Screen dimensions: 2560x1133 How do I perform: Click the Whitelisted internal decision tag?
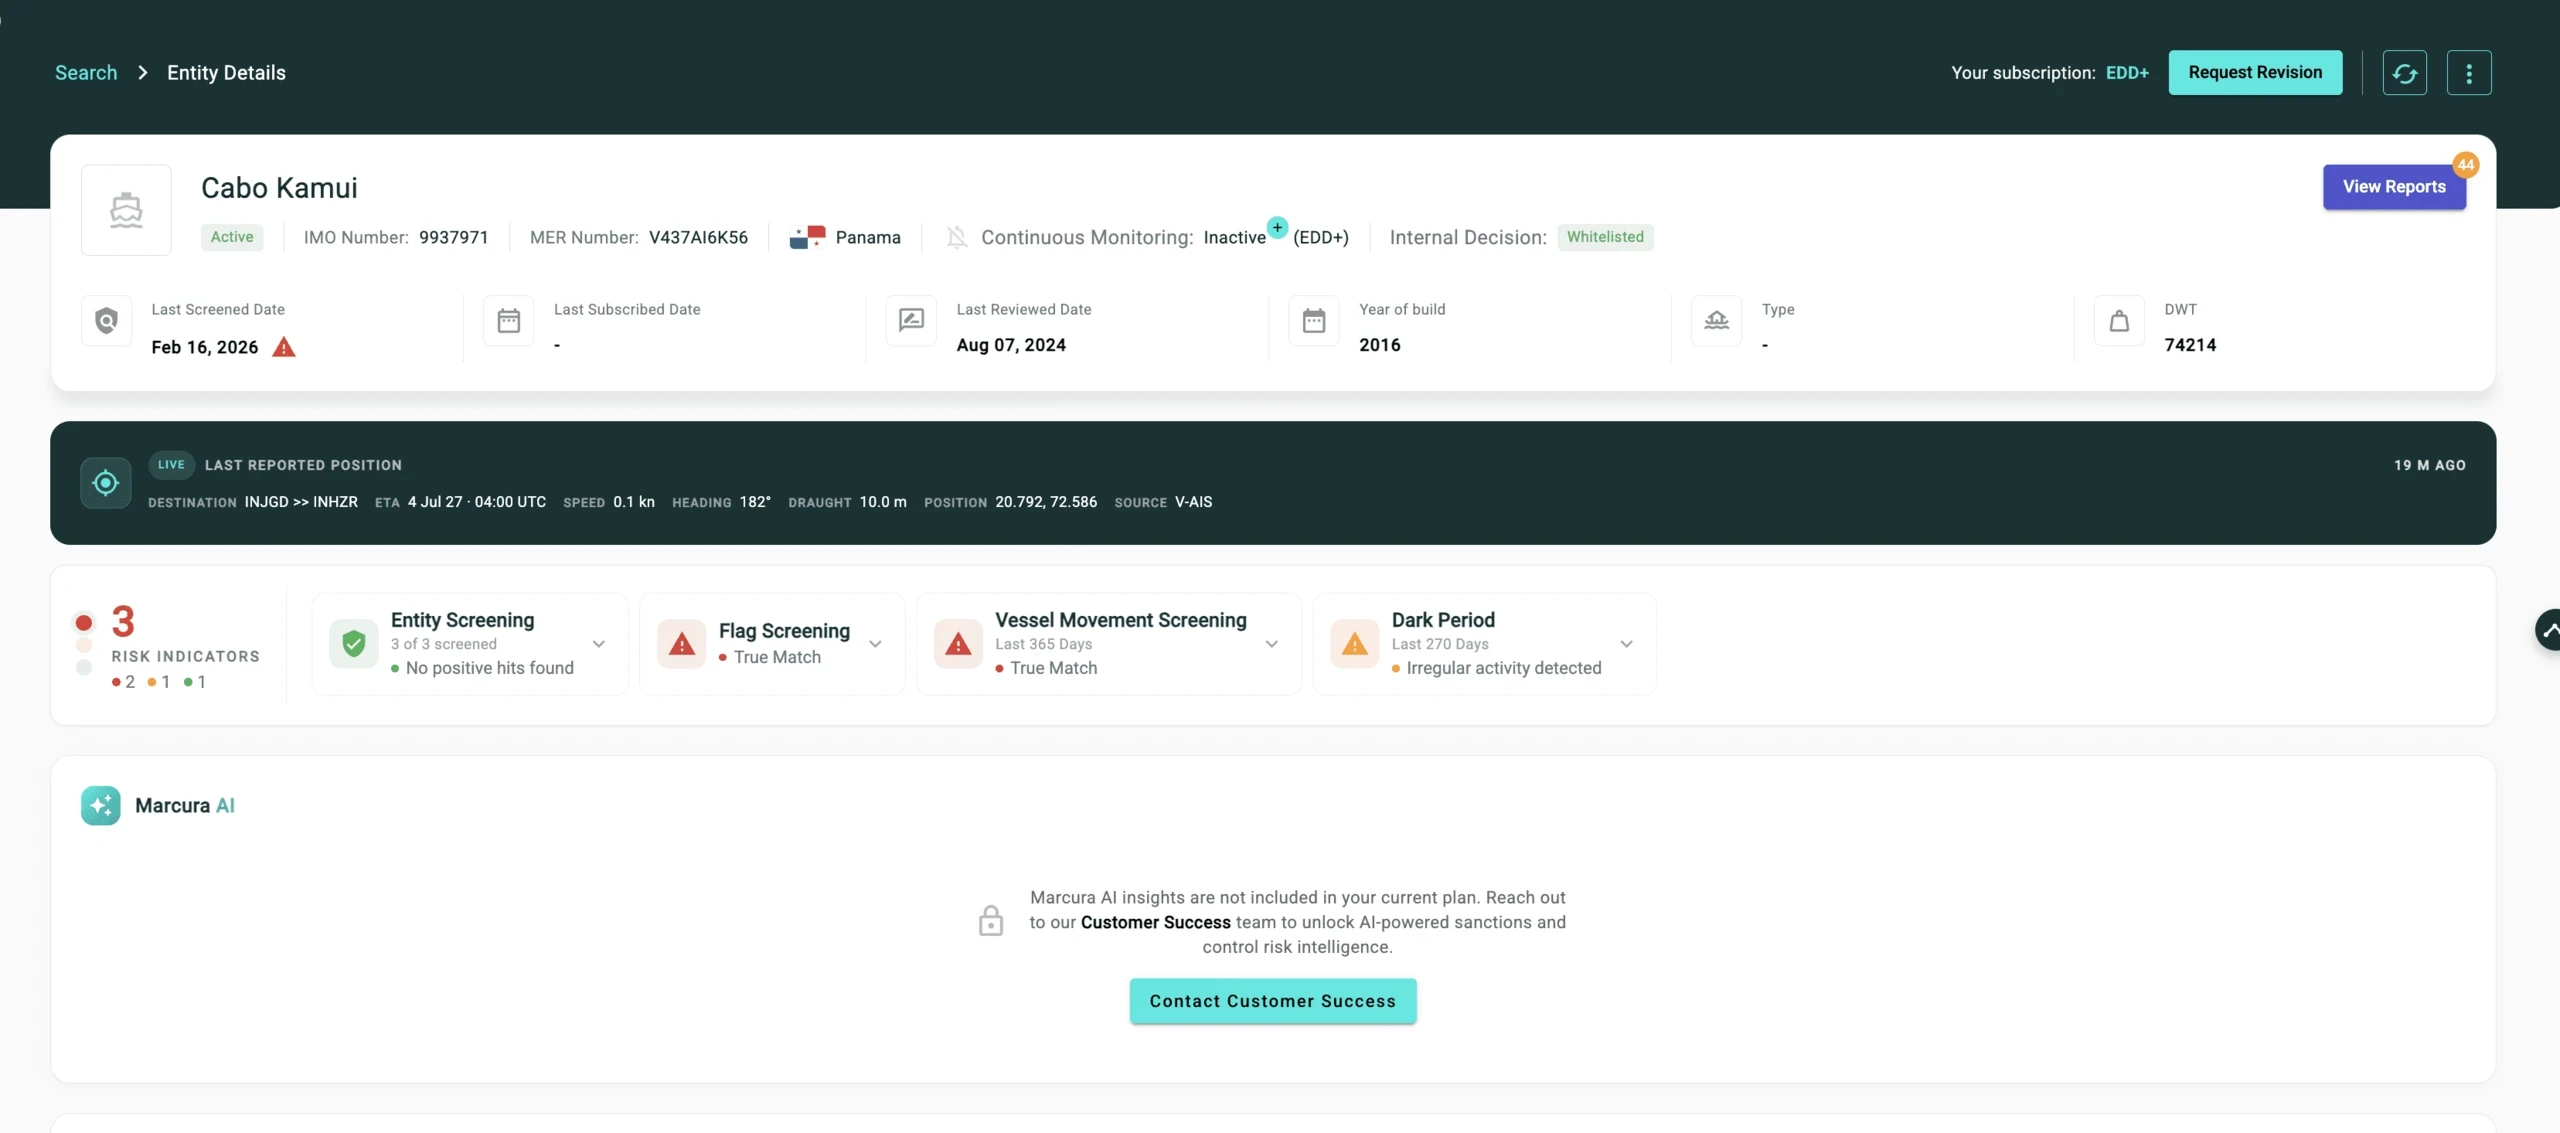coord(1605,237)
